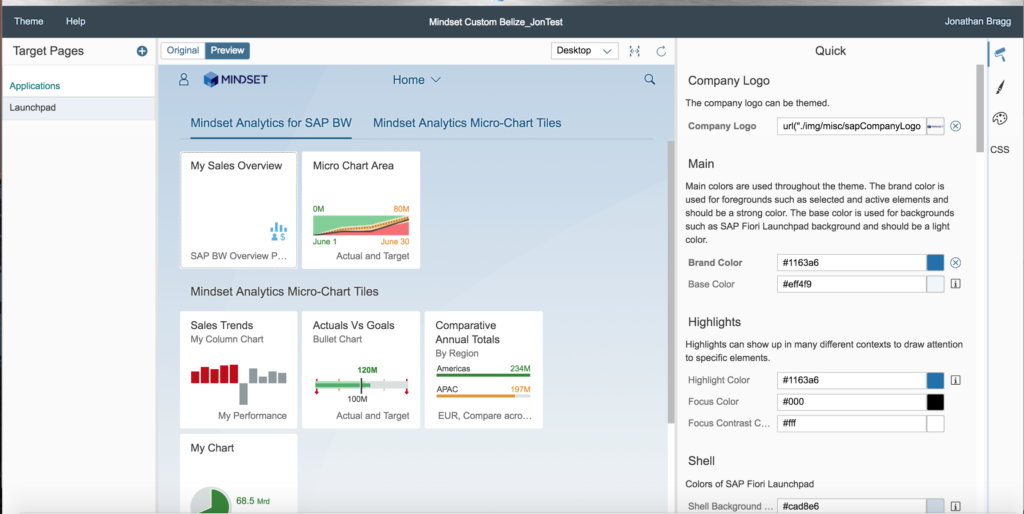Open the Micro Chart Area tile
The width and height of the screenshot is (1024, 514).
[x=361, y=210]
